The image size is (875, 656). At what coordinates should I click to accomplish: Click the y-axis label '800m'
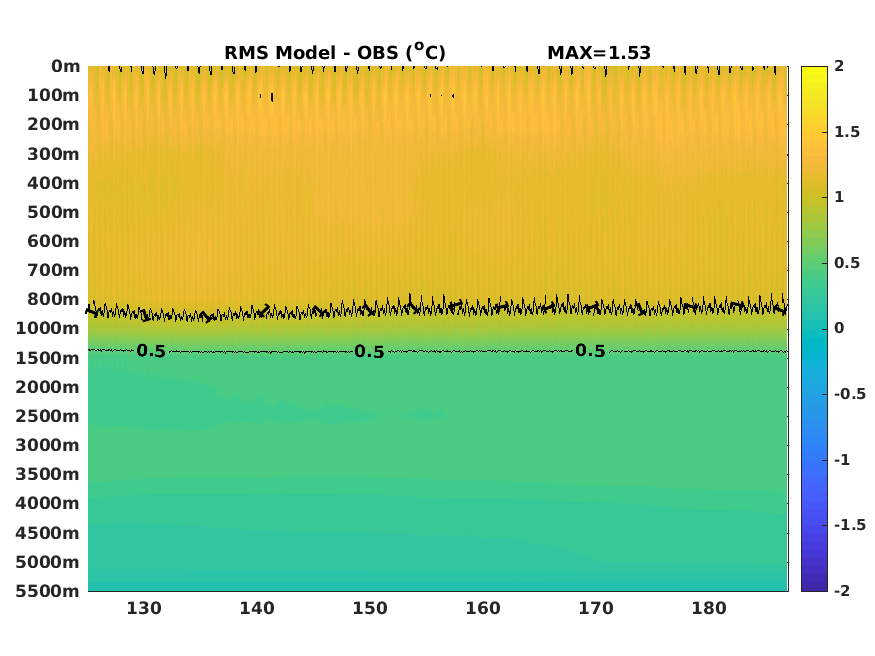click(54, 299)
